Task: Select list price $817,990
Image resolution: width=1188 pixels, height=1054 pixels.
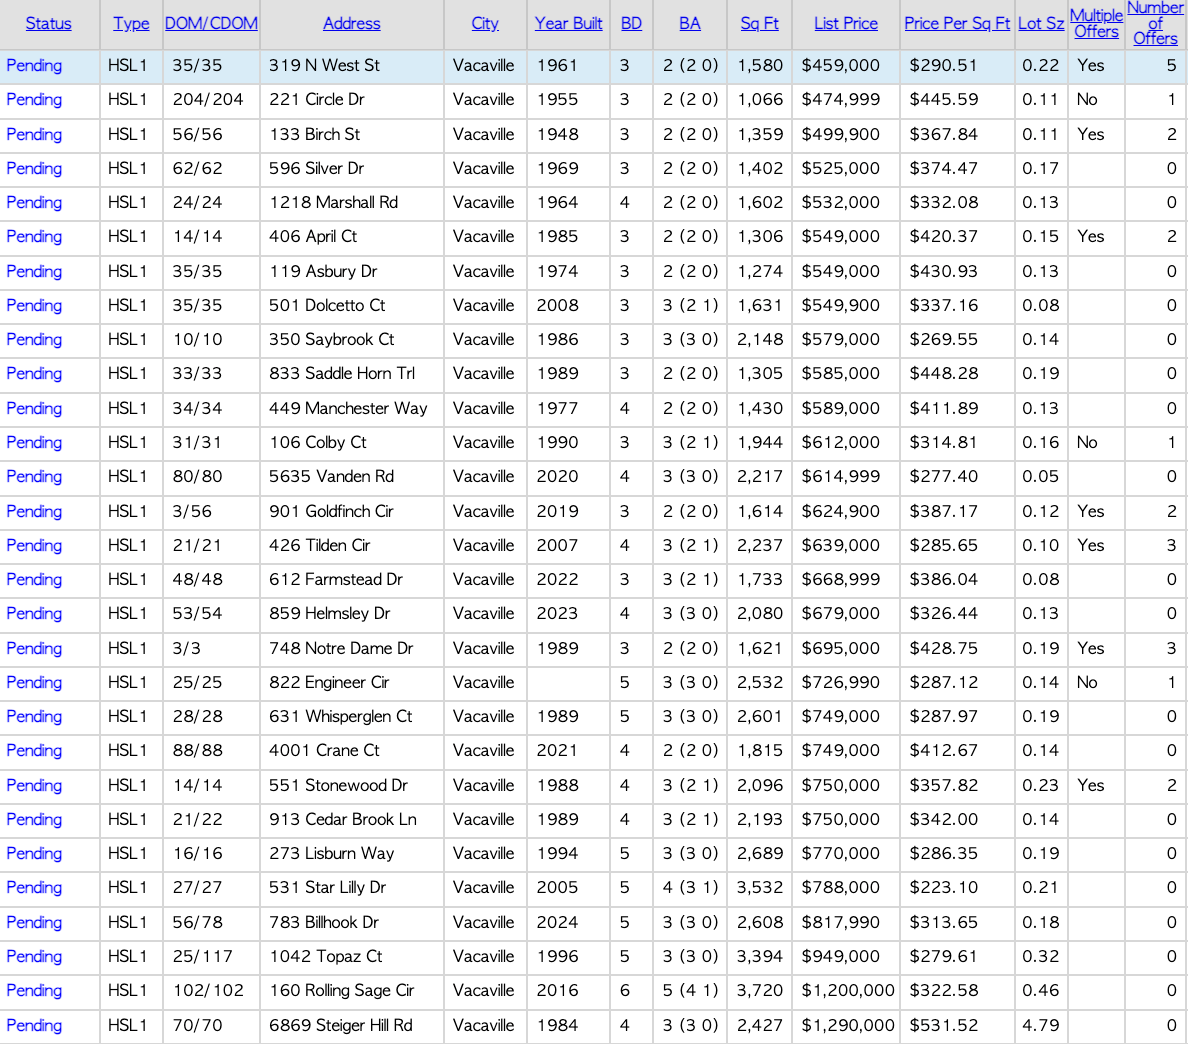Action: [x=841, y=923]
